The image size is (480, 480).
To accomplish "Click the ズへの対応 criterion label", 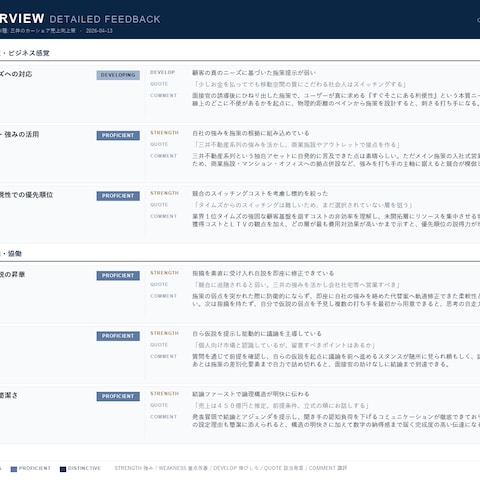I will [x=16, y=74].
